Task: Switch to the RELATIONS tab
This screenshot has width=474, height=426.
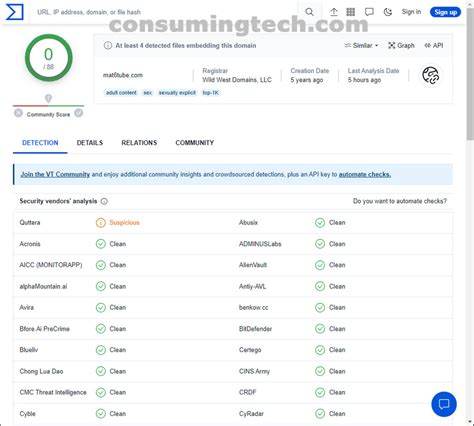Action: tap(139, 143)
